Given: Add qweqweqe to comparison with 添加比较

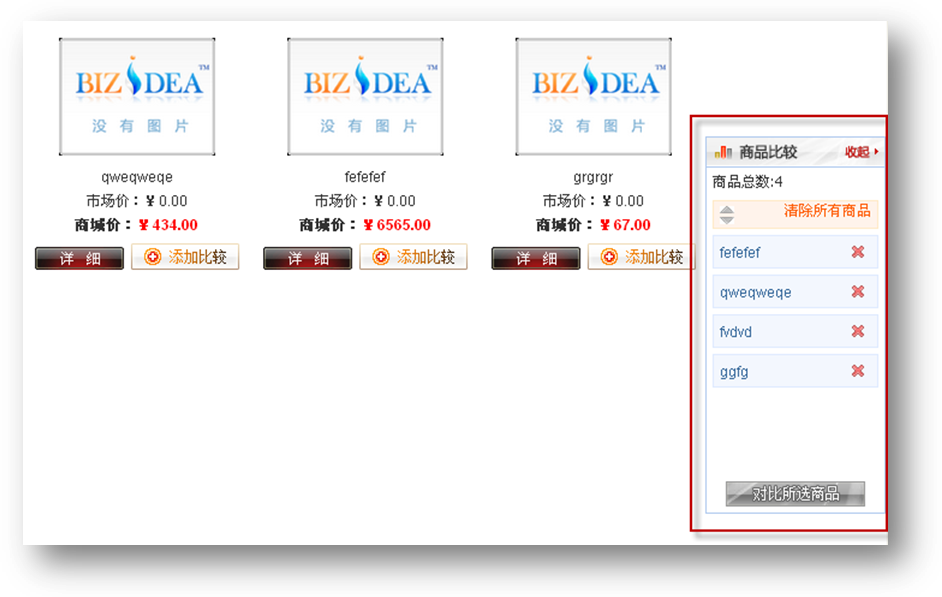Looking at the screenshot, I should 185,257.
